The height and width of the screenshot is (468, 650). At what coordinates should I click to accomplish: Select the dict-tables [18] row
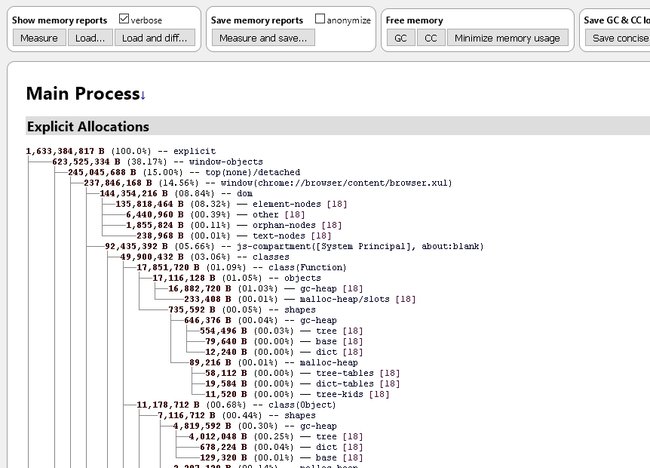coord(303,384)
